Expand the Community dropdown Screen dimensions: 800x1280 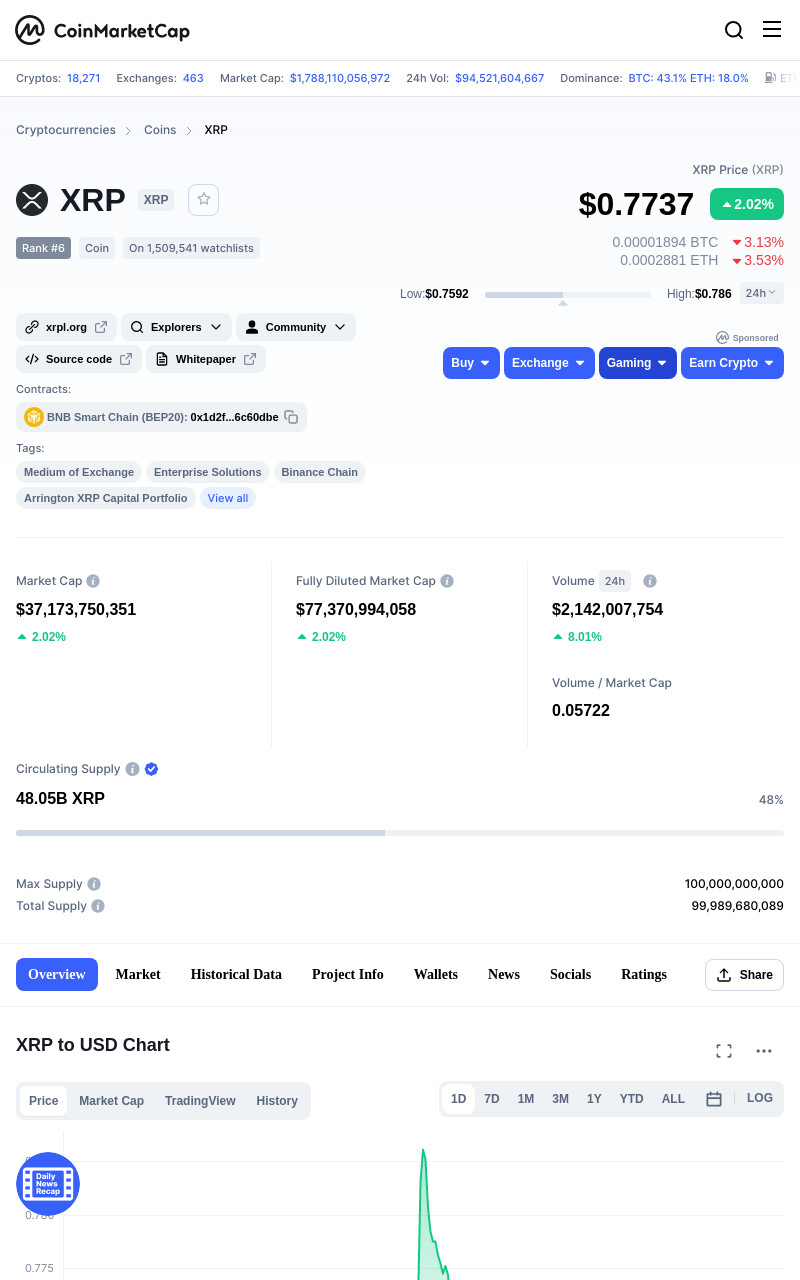coord(296,327)
